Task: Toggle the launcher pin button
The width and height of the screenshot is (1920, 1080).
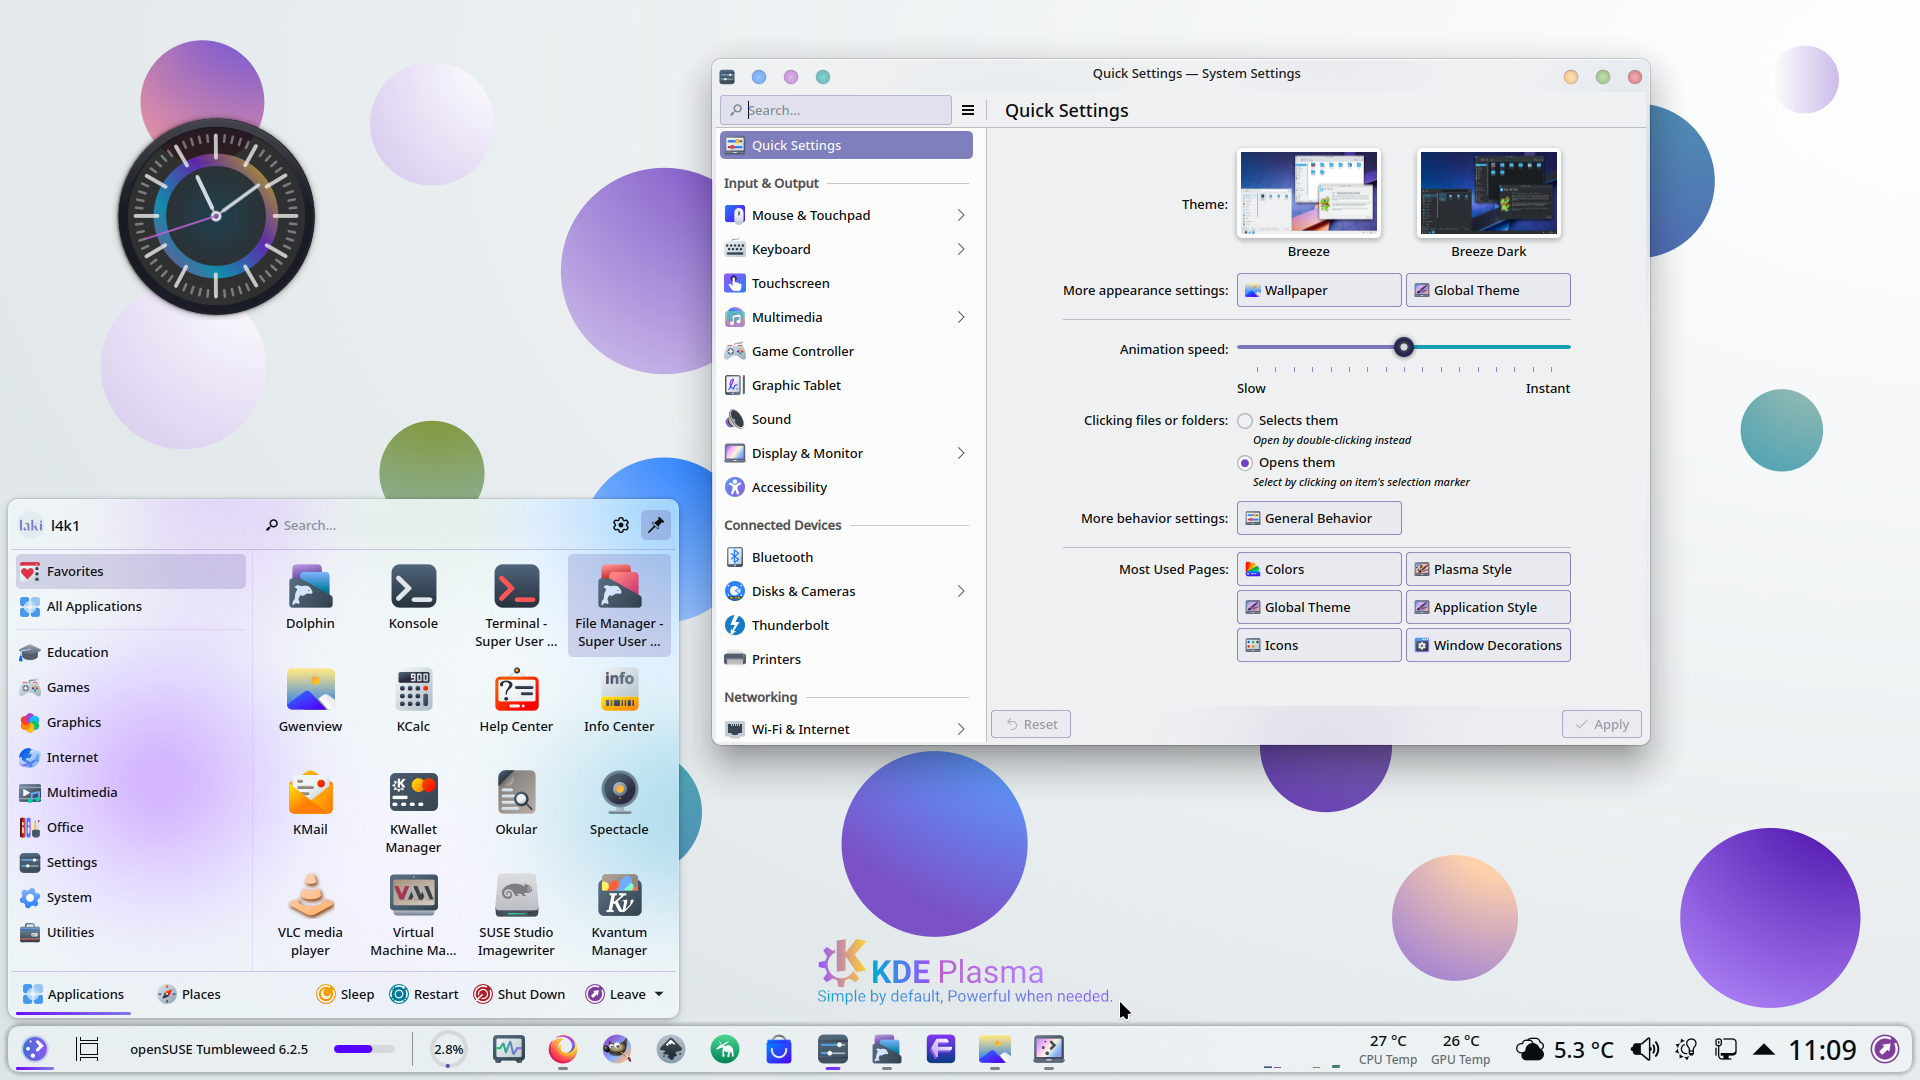Action: point(656,525)
